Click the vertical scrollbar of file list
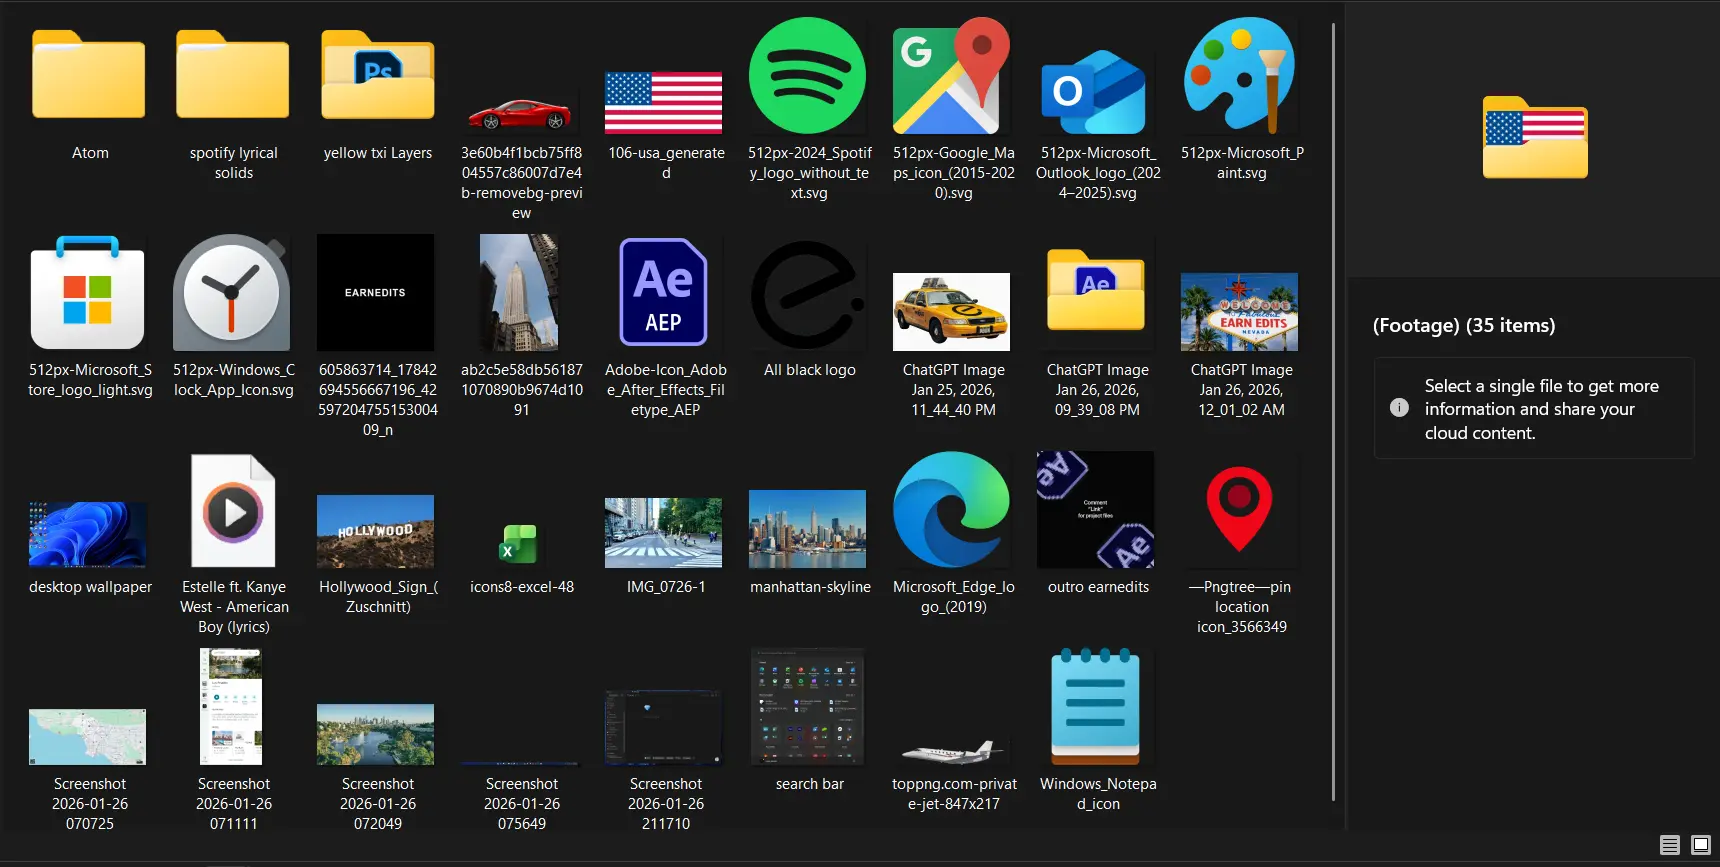Image resolution: width=1720 pixels, height=867 pixels. coord(1333,410)
